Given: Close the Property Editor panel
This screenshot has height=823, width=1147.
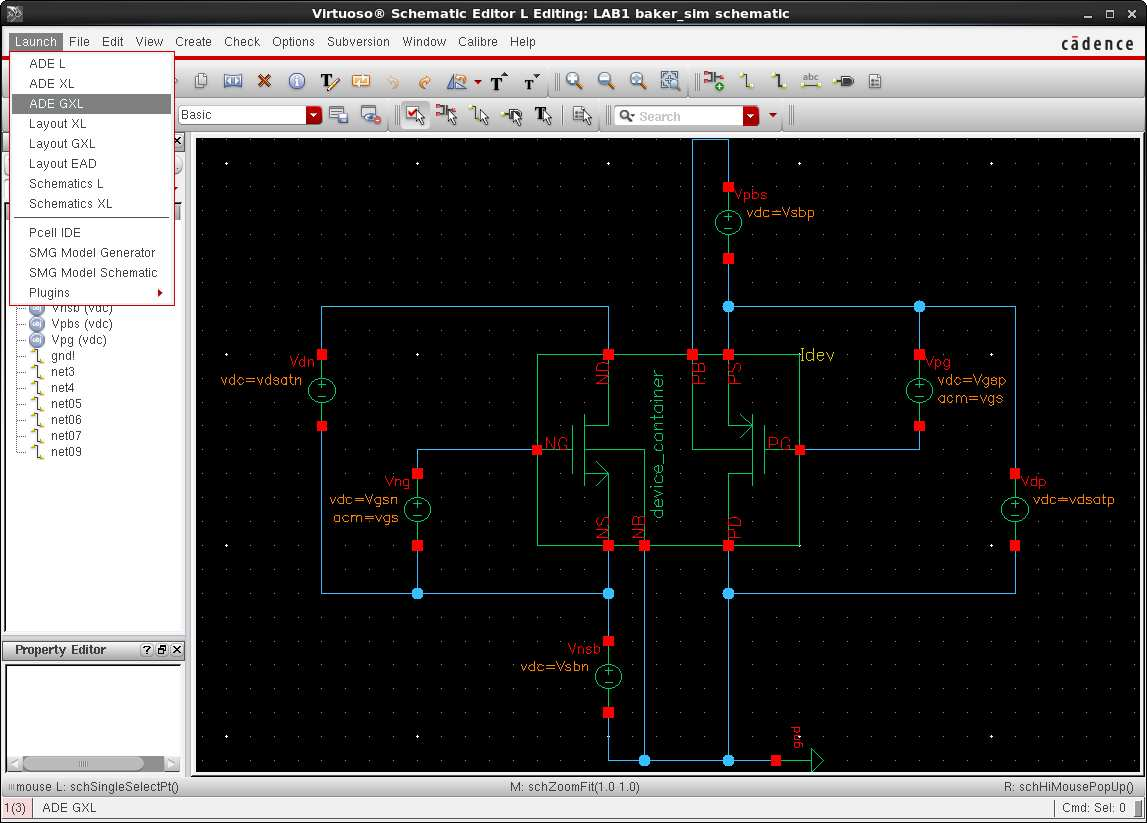Looking at the screenshot, I should [x=177, y=650].
